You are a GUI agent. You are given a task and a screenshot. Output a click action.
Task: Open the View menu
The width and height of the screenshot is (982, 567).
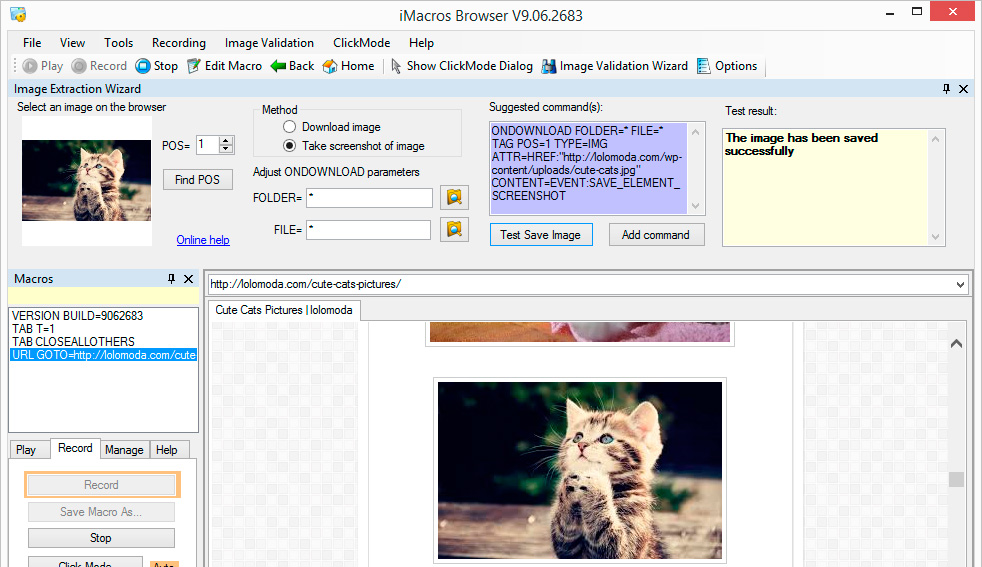72,43
